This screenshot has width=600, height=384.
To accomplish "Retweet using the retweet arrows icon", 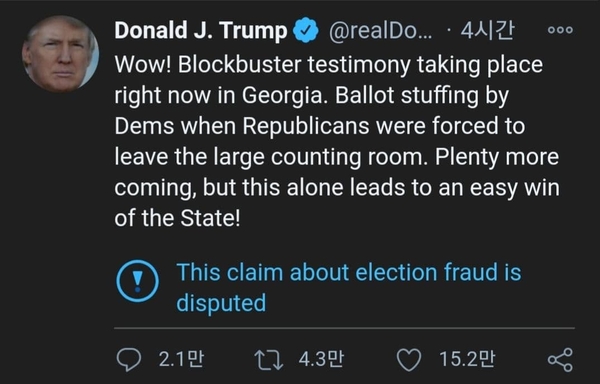I will pos(269,360).
